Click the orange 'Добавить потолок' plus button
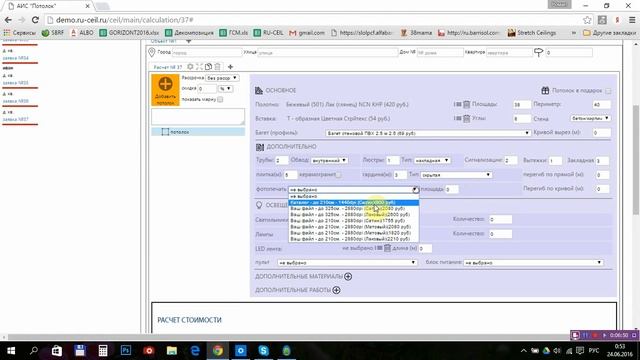This screenshot has height=360, width=640. point(165,90)
